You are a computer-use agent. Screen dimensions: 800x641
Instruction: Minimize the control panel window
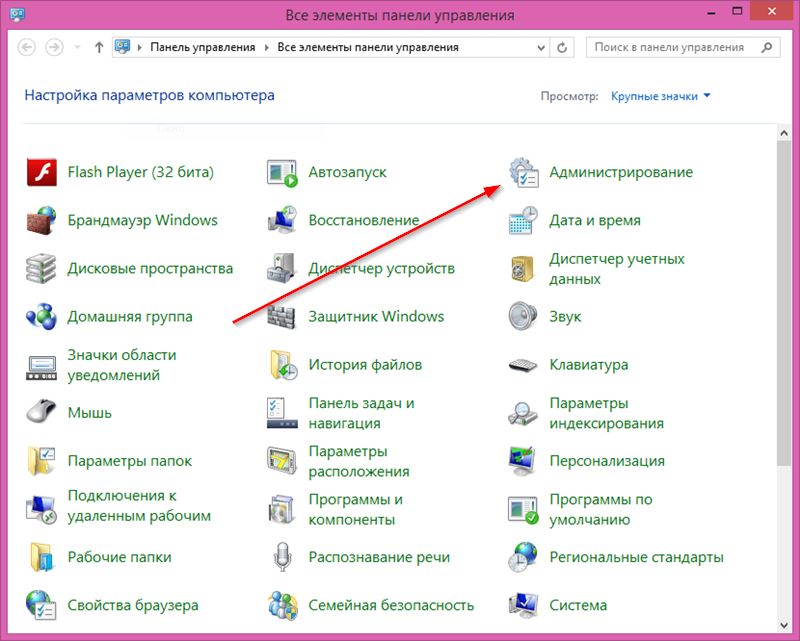tap(712, 12)
